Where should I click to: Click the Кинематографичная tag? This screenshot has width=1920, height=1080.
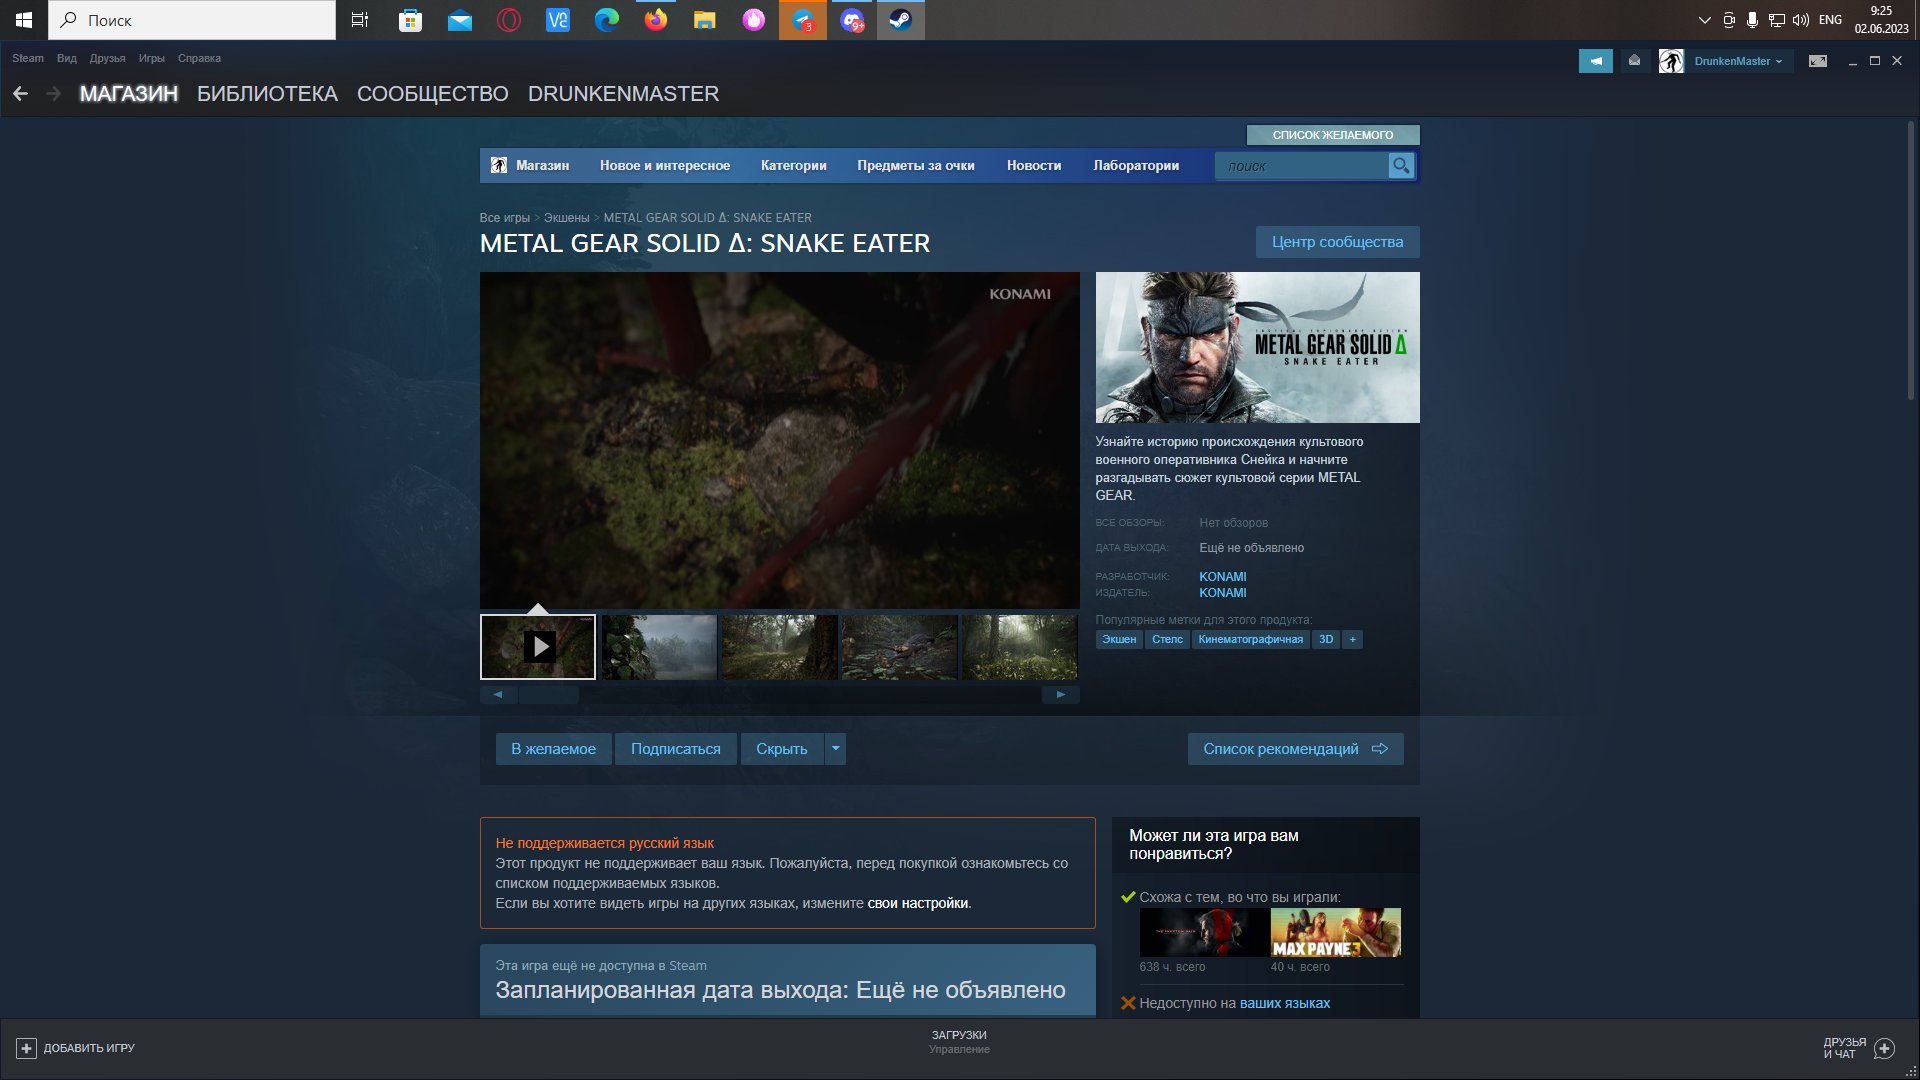(1250, 639)
